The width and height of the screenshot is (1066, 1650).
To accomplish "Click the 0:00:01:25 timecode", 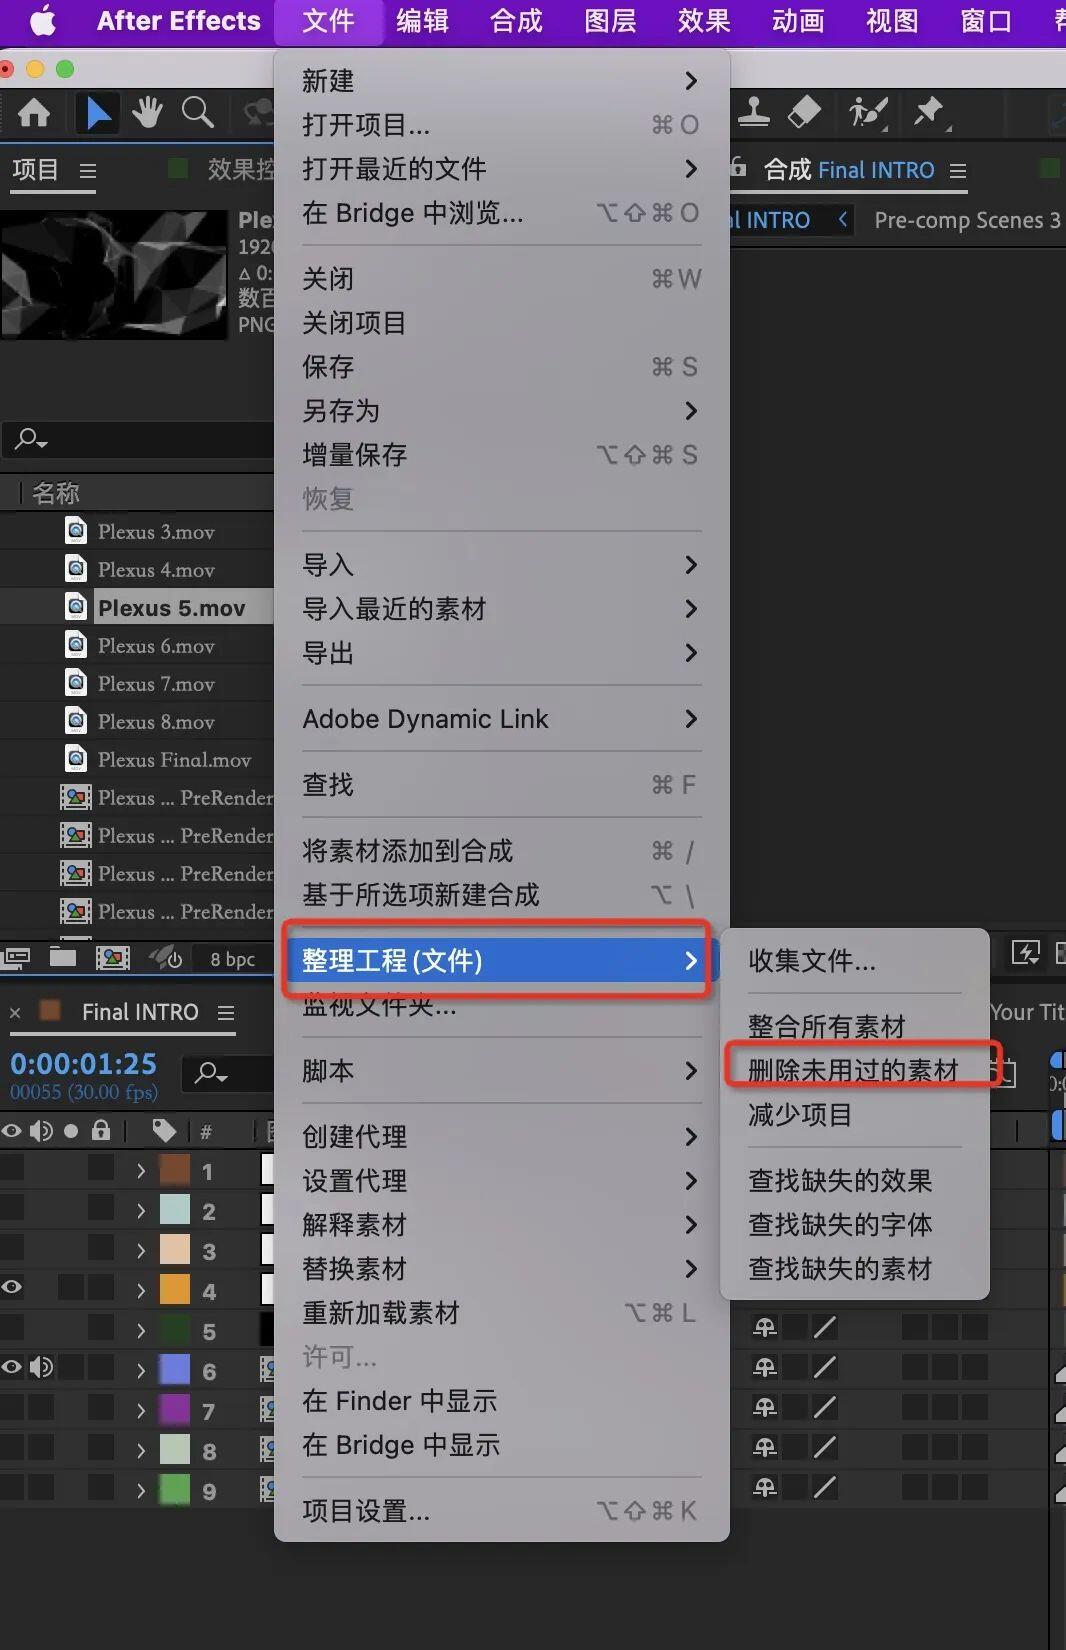I will coord(84,1064).
